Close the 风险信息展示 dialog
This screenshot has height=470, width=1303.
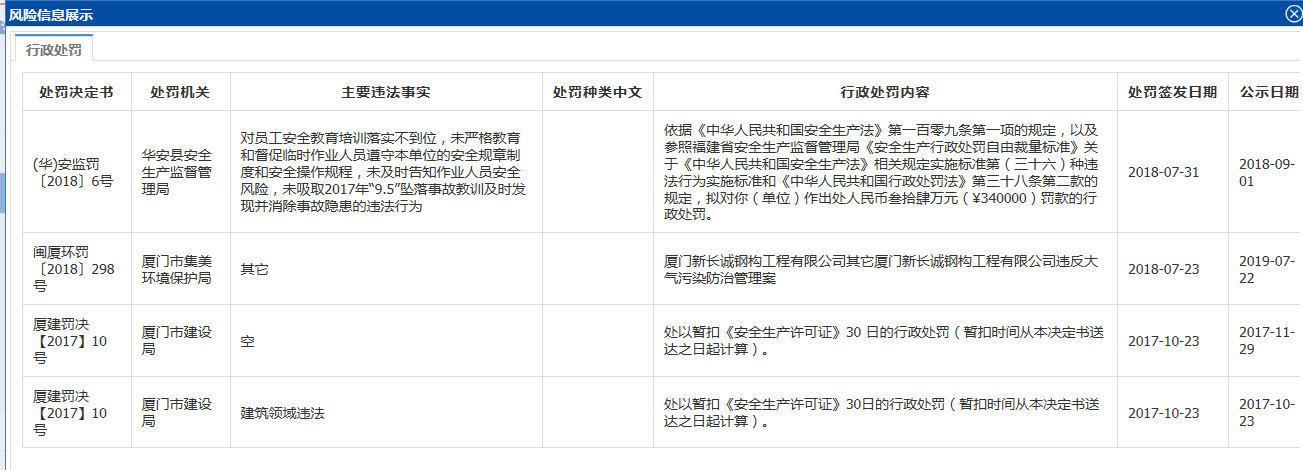point(1292,13)
